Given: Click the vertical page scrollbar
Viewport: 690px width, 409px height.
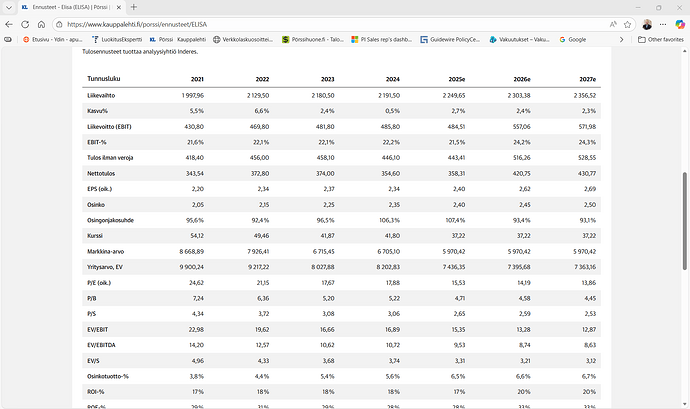Looking at the screenshot, I should pyautogui.click(x=686, y=200).
